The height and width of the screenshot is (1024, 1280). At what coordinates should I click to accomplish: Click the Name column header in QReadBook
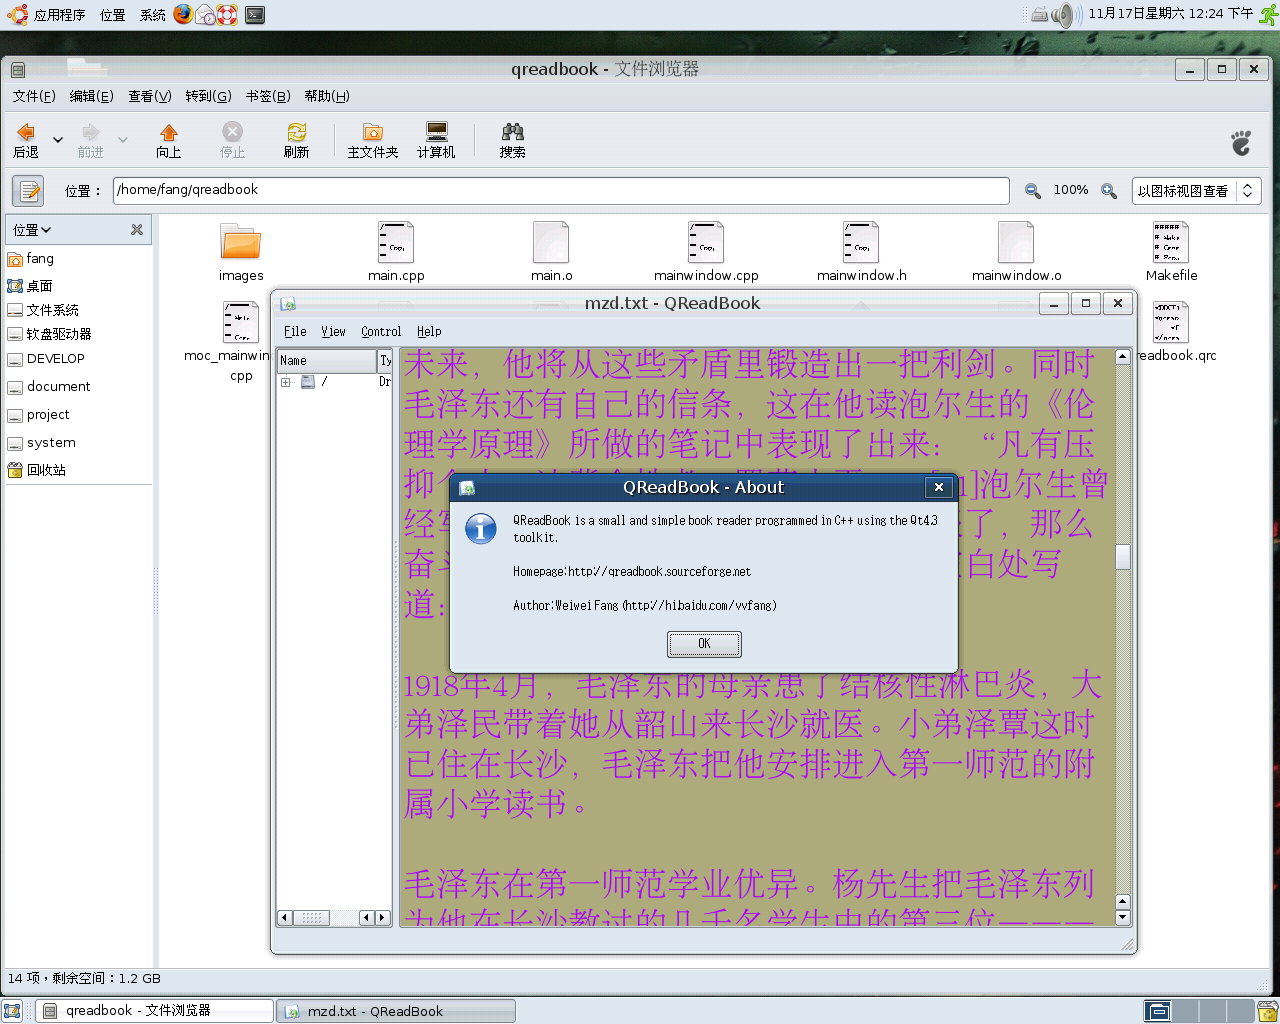[x=326, y=360]
